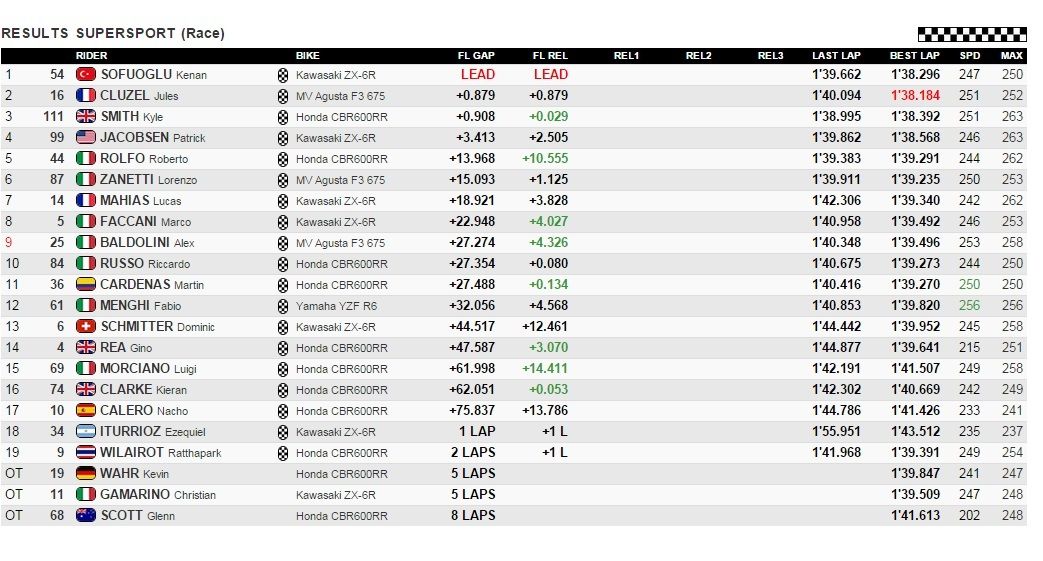Image resolution: width=1043 pixels, height=561 pixels.
Task: Click the Argentine flag beside ITURRIOZ
Action: pyautogui.click(x=86, y=432)
